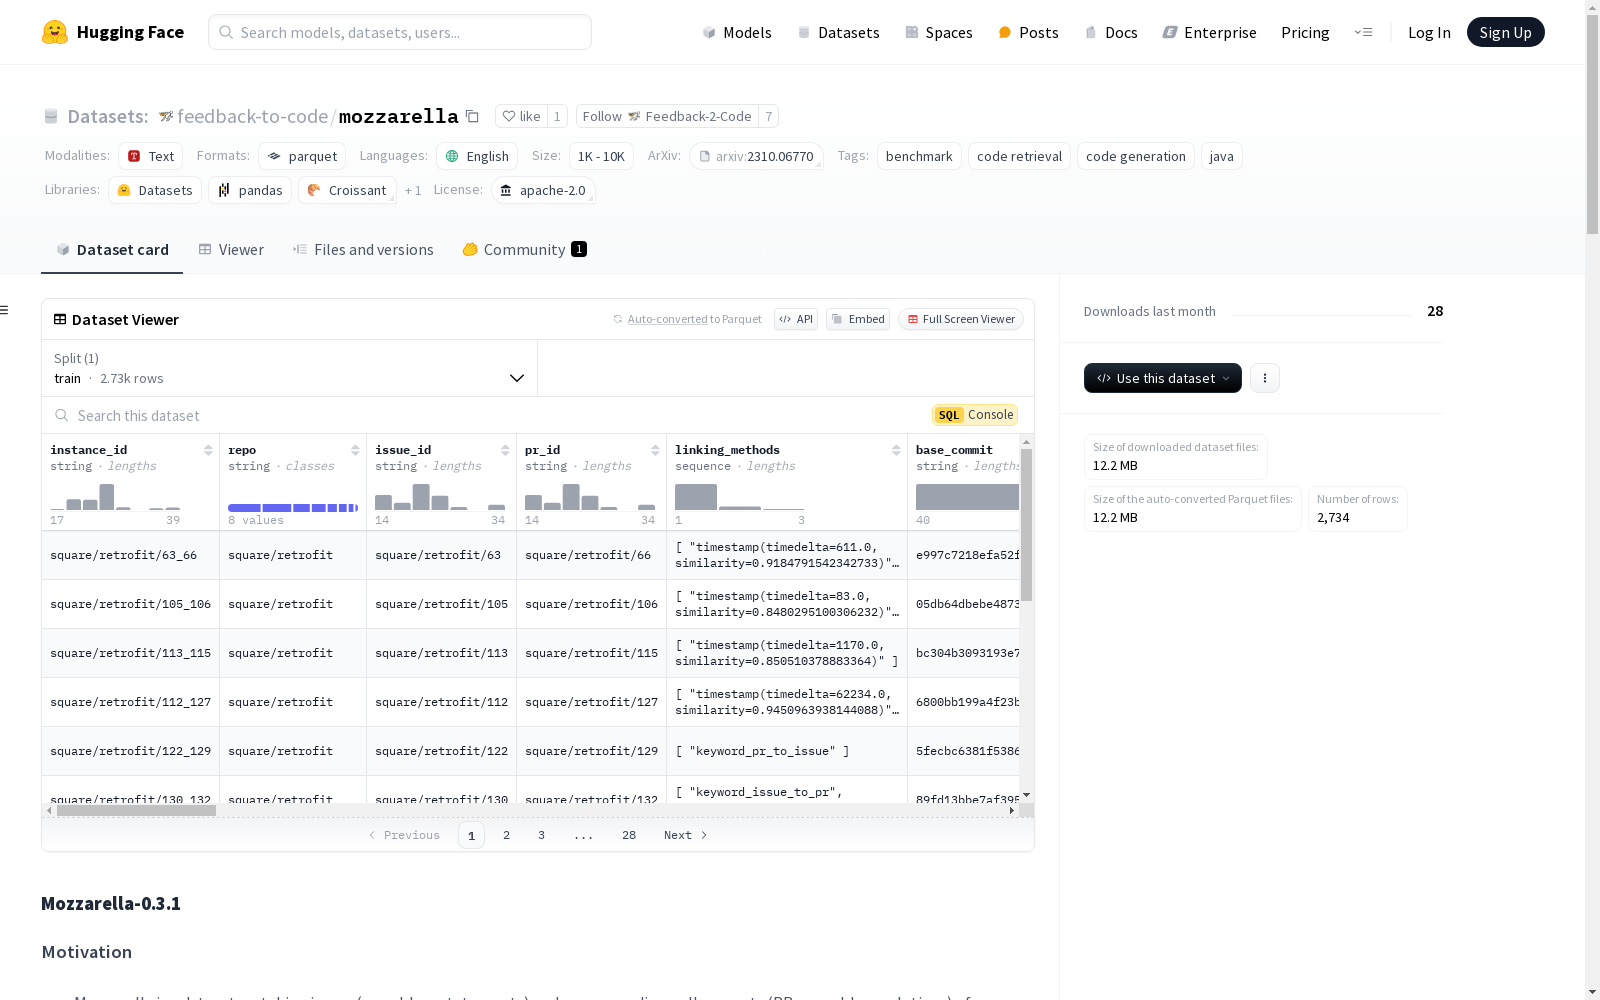Open the Full Screen Viewer
Image resolution: width=1600 pixels, height=1000 pixels.
pyautogui.click(x=961, y=319)
